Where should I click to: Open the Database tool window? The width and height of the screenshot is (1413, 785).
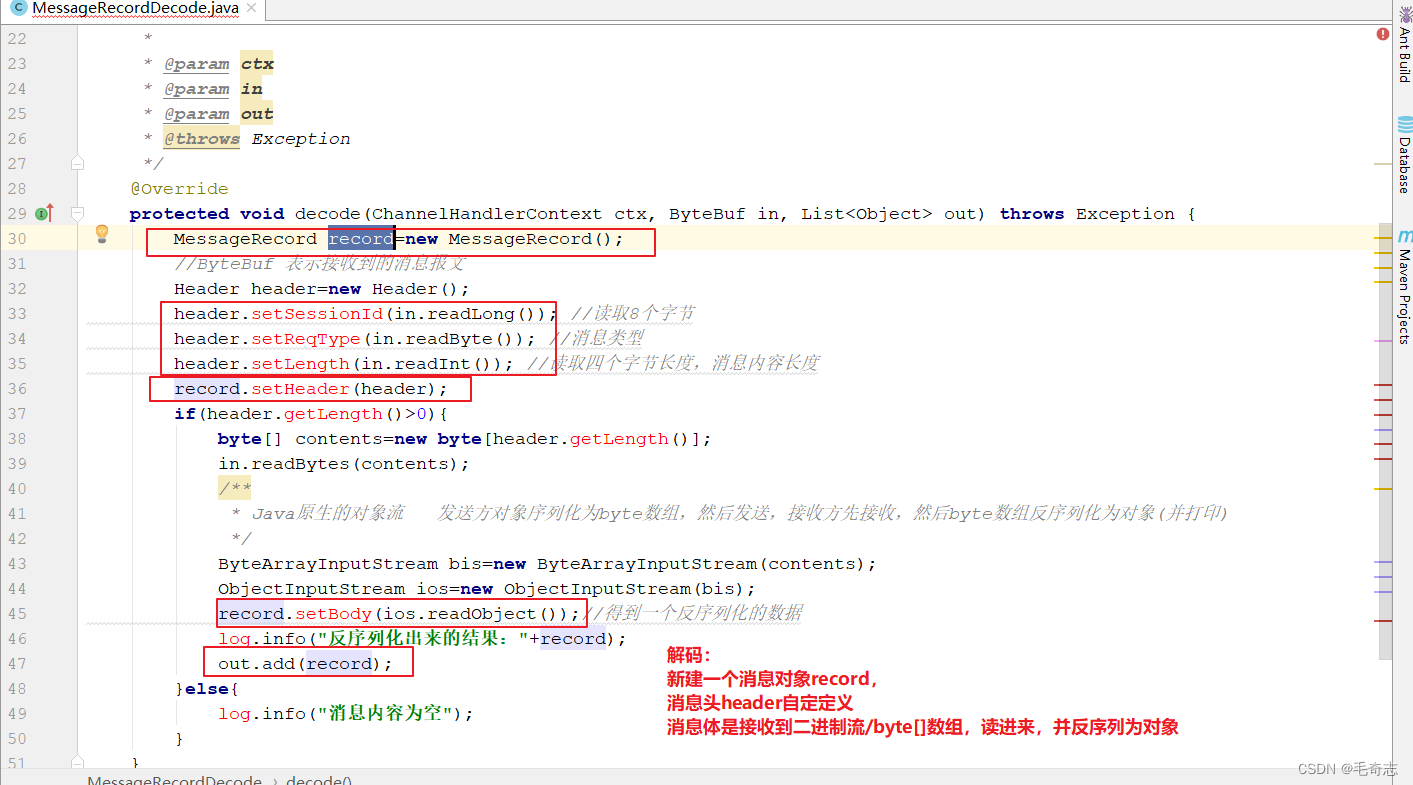[x=1404, y=155]
